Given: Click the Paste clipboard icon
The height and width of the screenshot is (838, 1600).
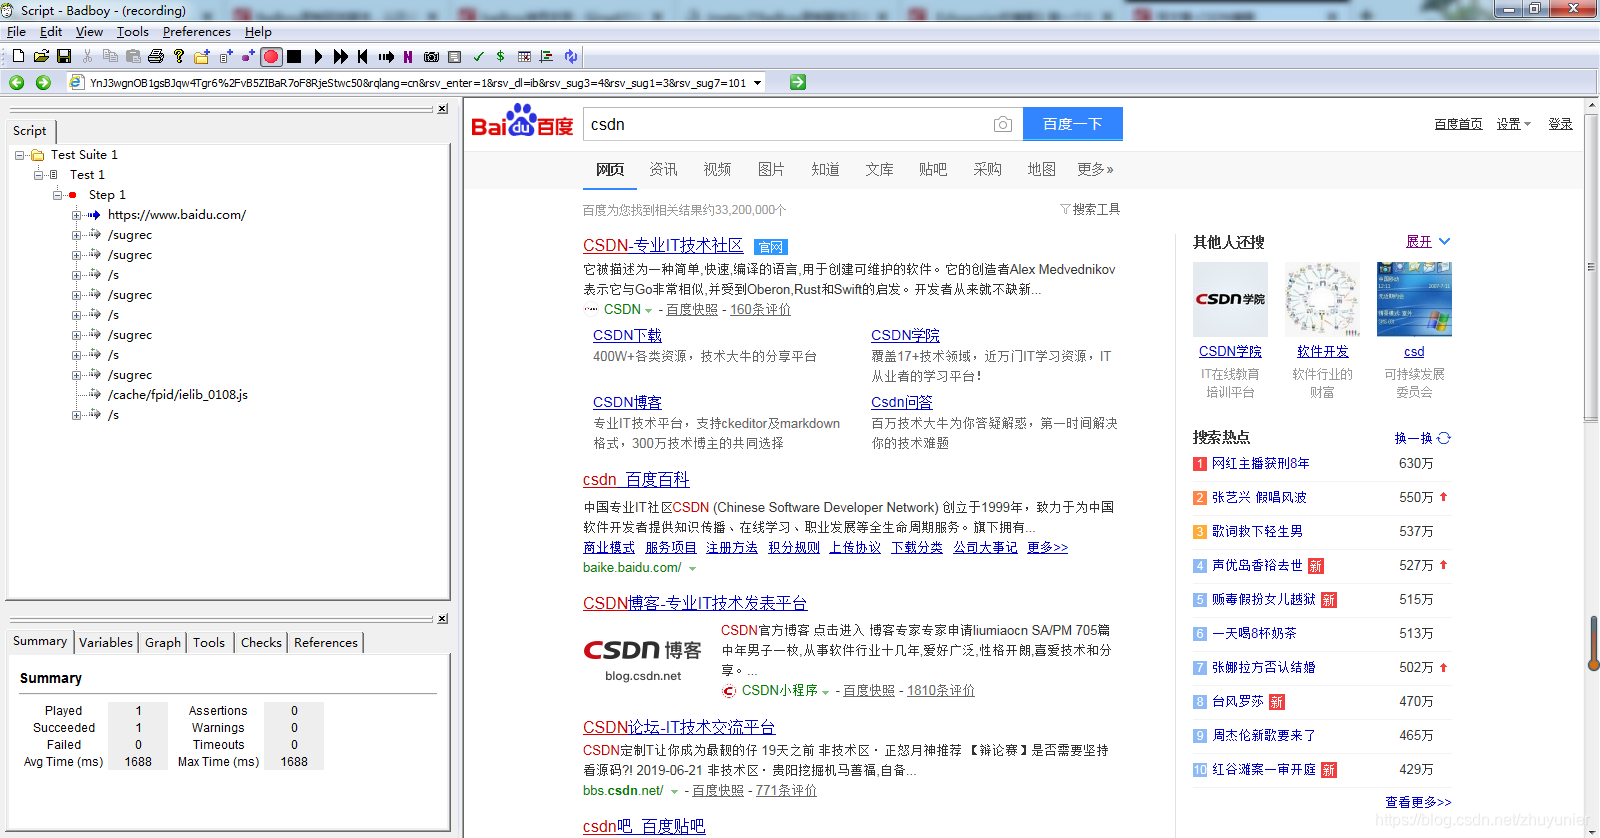Looking at the screenshot, I should 133,57.
